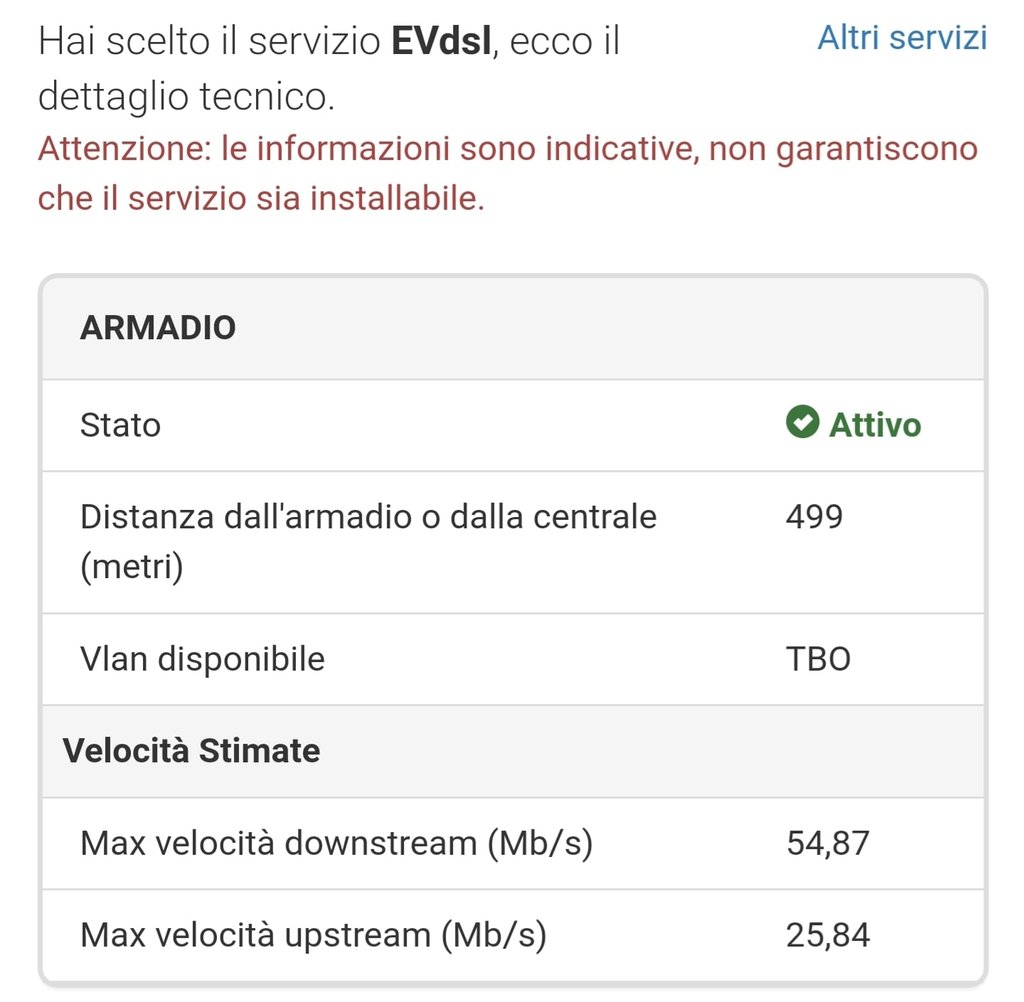Click the Vlan disponibile label
The height and width of the screenshot is (1002, 1024).
(202, 659)
